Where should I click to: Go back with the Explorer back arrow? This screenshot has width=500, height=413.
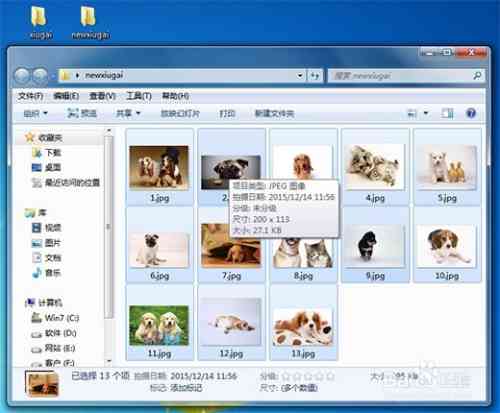click(22, 76)
